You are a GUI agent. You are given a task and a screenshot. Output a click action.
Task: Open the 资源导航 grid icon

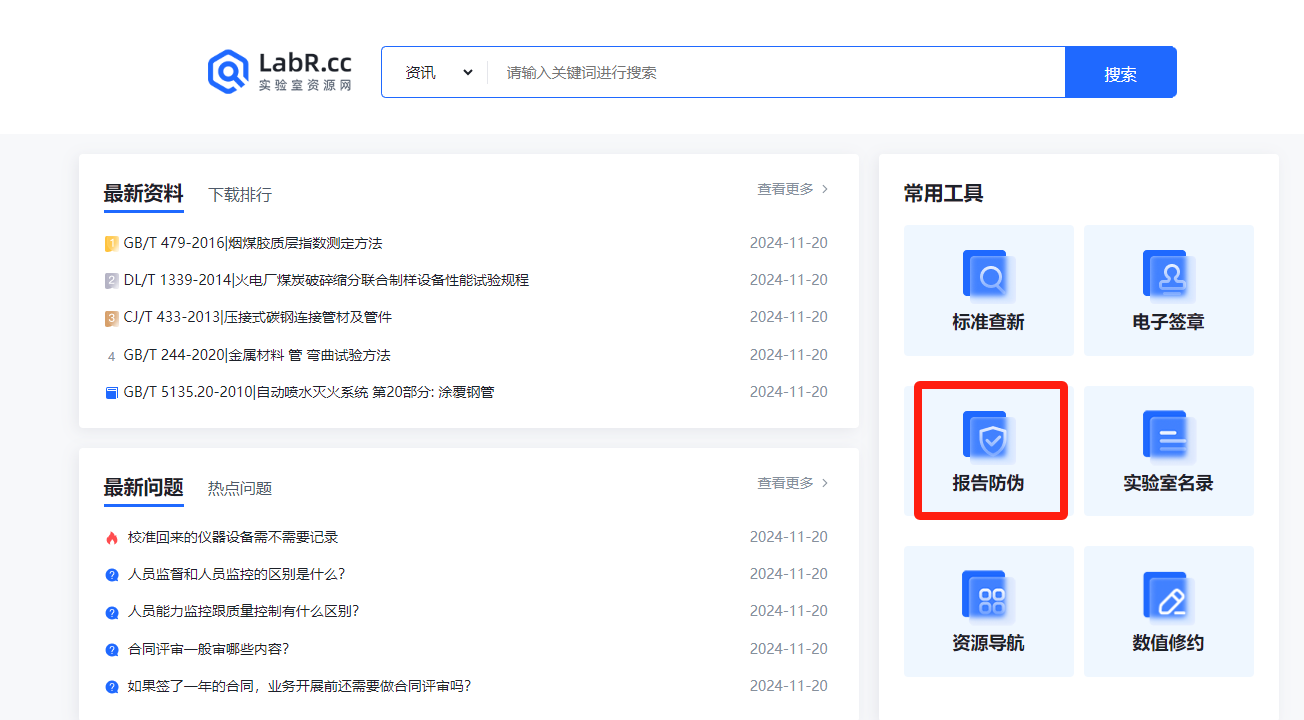989,597
